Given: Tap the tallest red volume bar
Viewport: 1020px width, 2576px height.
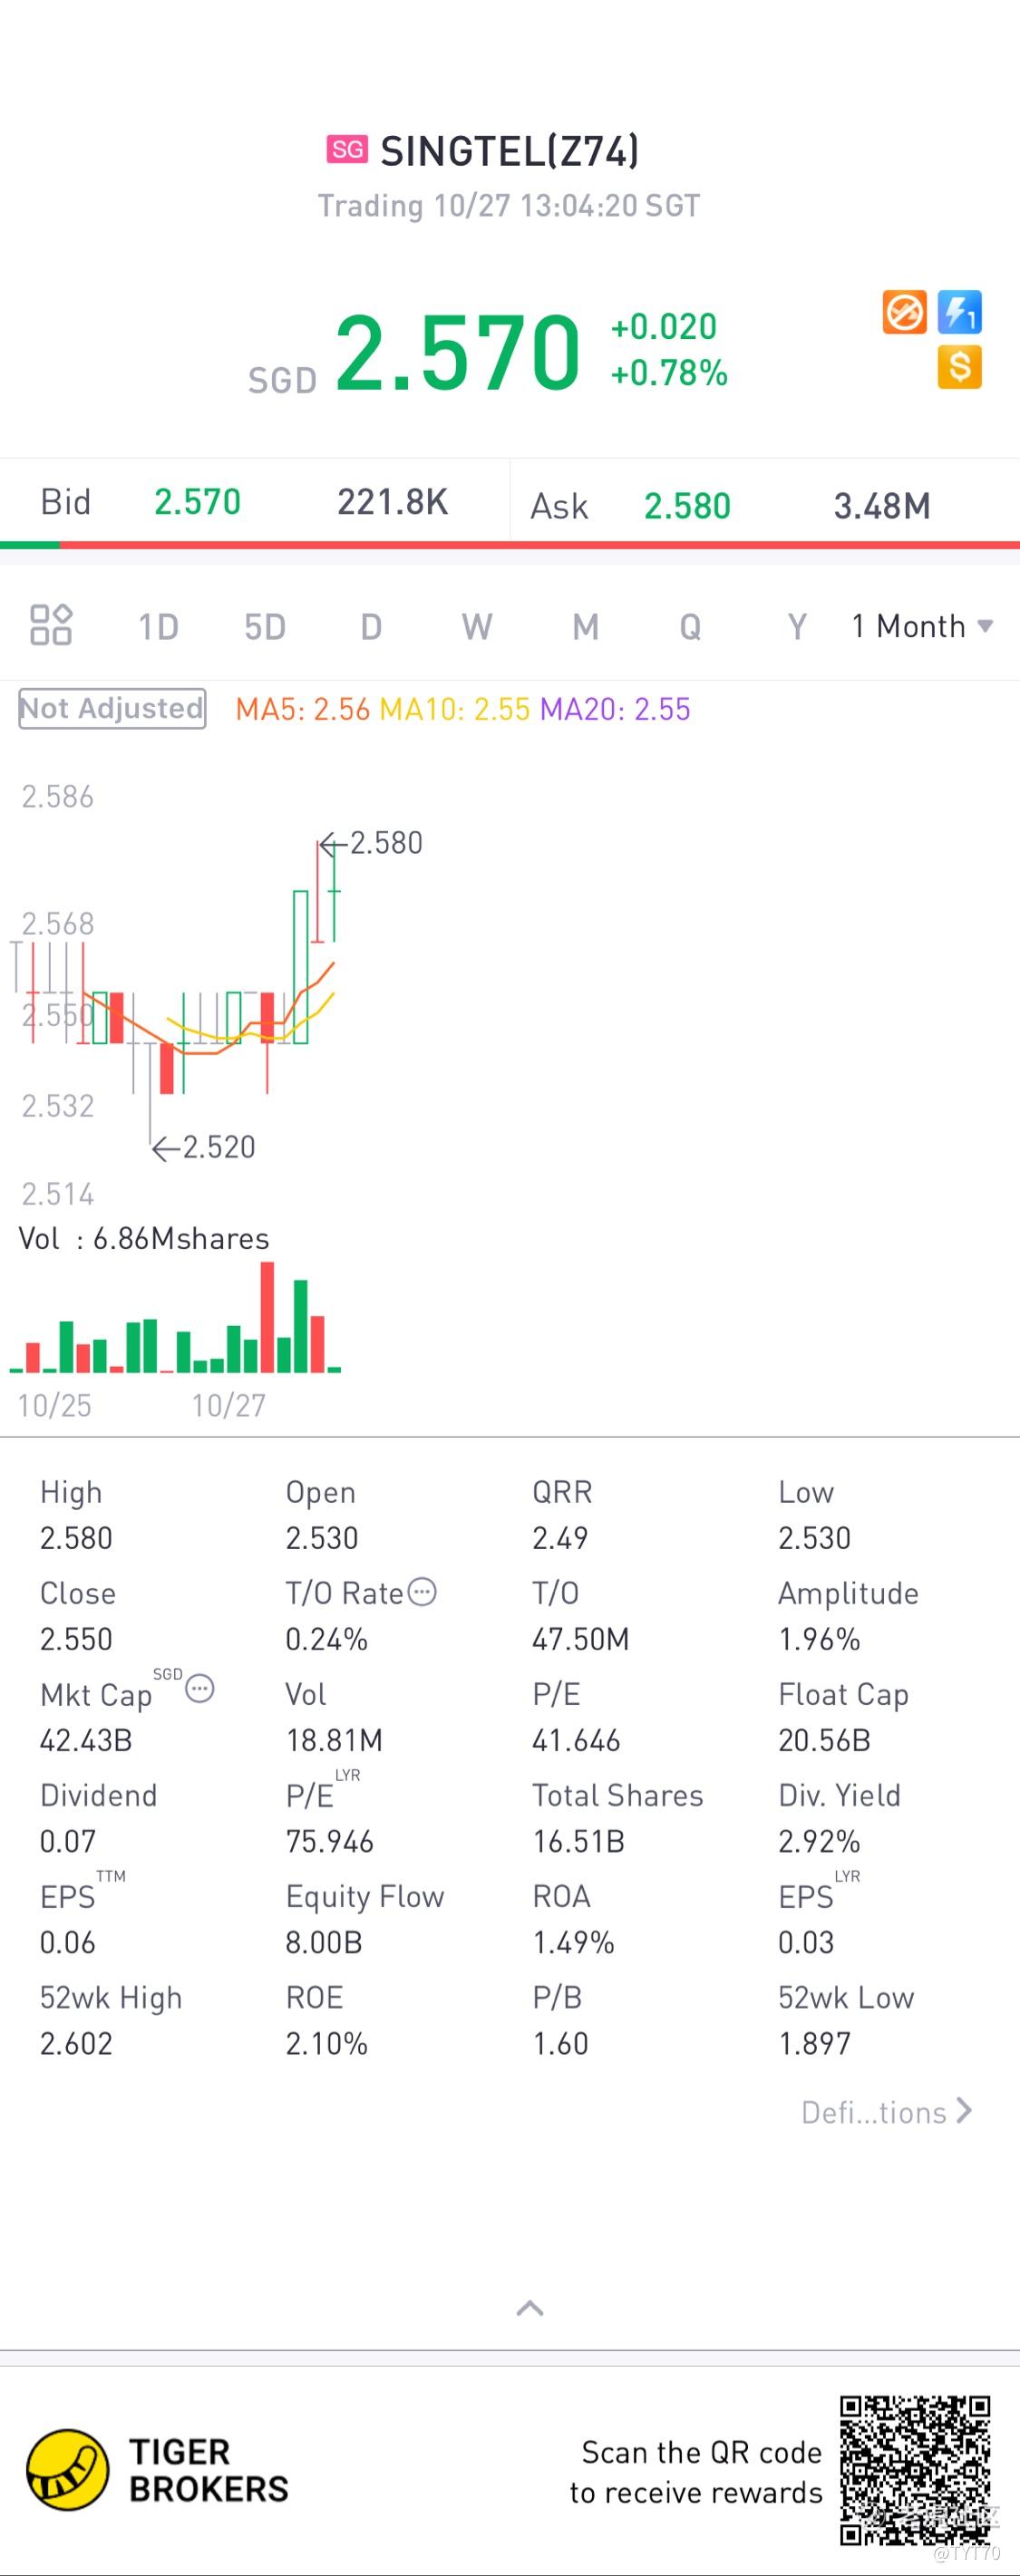Looking at the screenshot, I should coord(267,1317).
